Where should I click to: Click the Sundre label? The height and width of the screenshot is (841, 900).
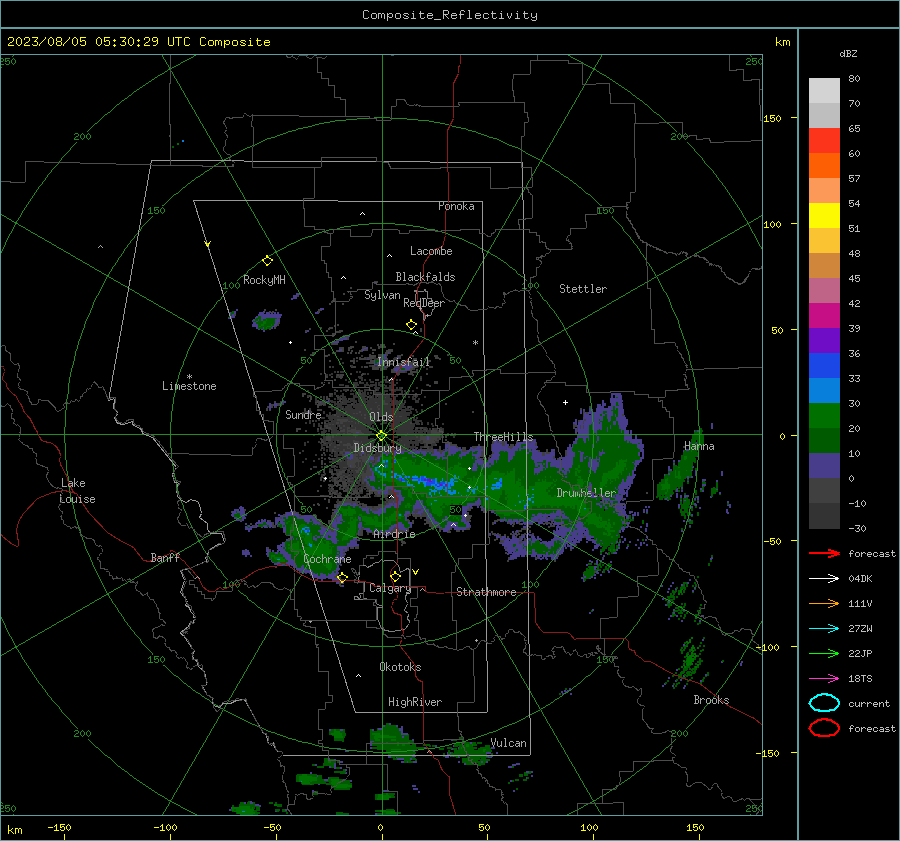click(303, 414)
